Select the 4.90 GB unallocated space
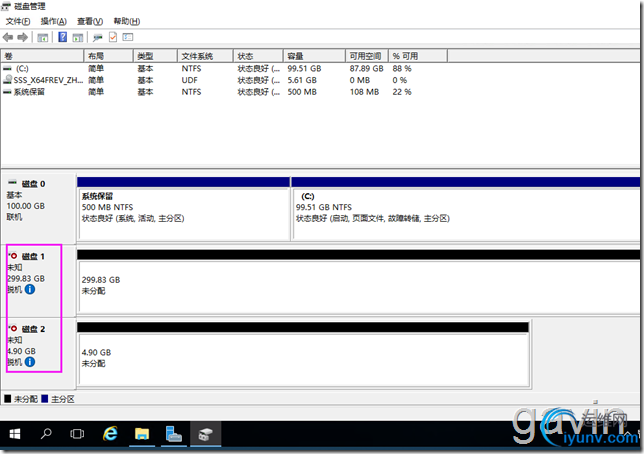Image resolution: width=644 pixels, height=454 pixels. [303, 355]
